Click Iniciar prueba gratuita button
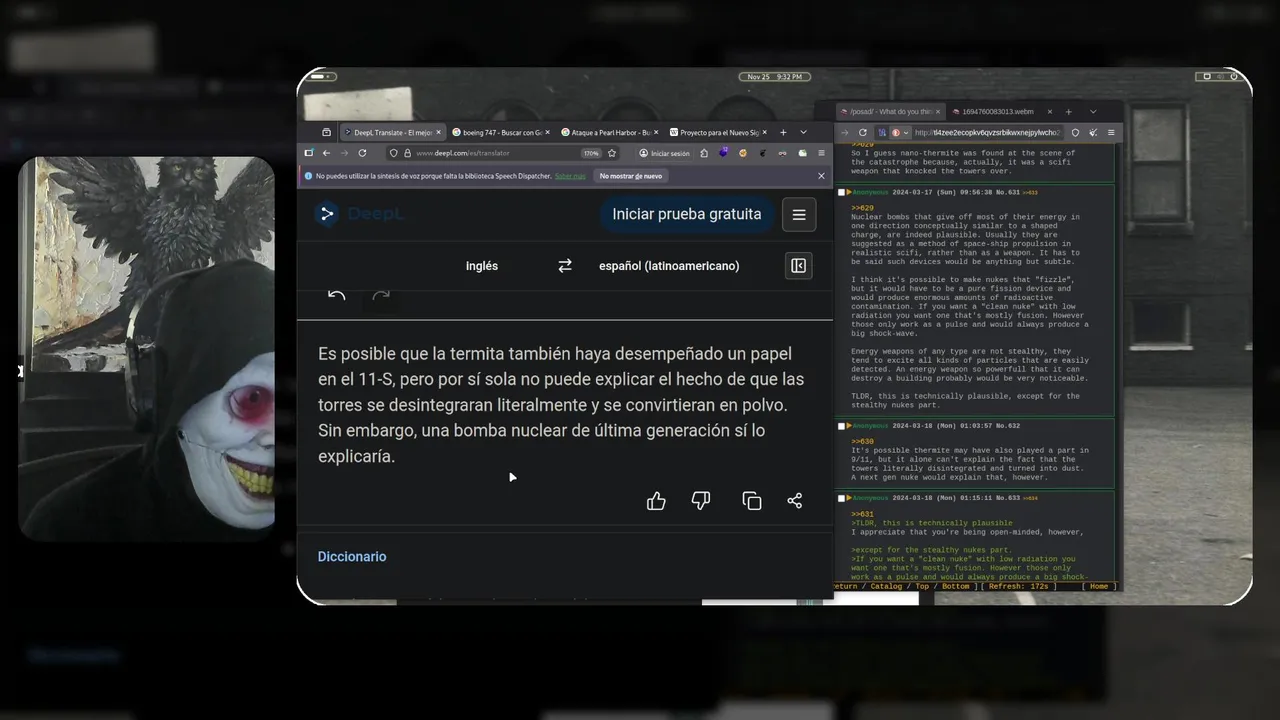This screenshot has width=1280, height=720. pos(686,214)
